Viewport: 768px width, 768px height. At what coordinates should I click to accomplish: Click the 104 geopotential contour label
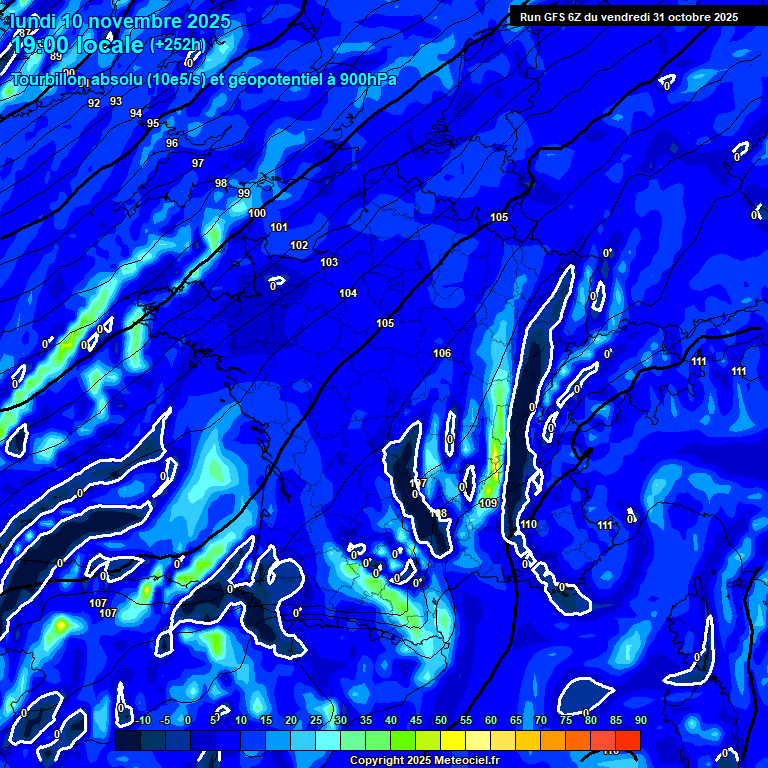[x=348, y=294]
